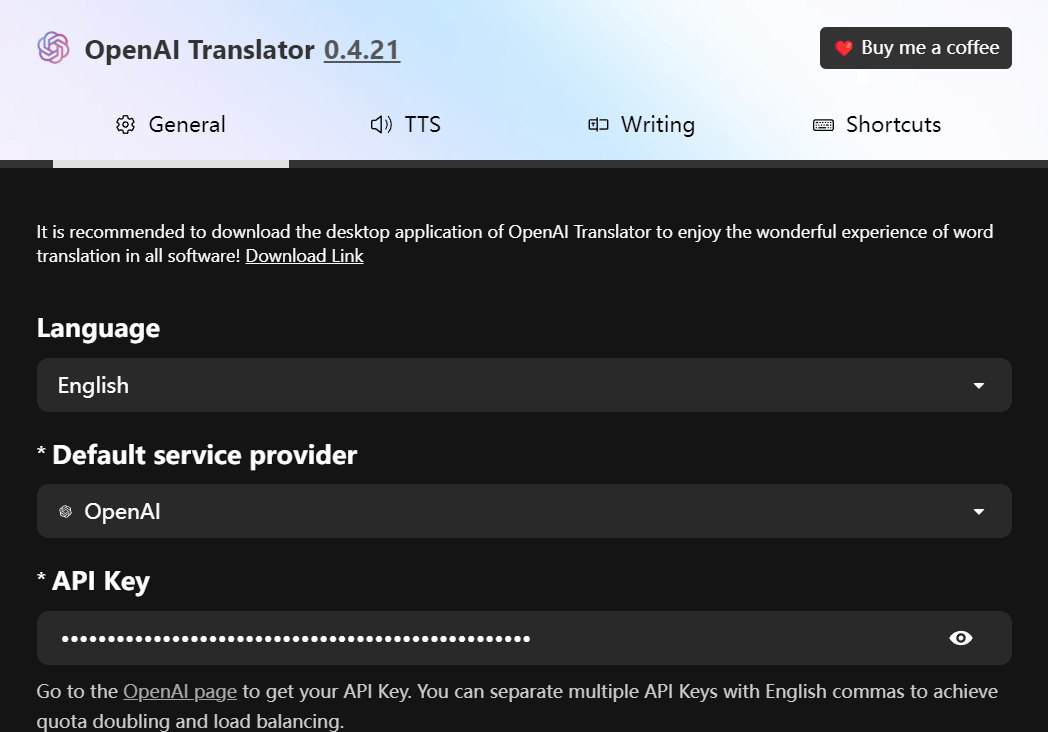Expand the Language dropdown arrow
1048x732 pixels.
tap(978, 386)
